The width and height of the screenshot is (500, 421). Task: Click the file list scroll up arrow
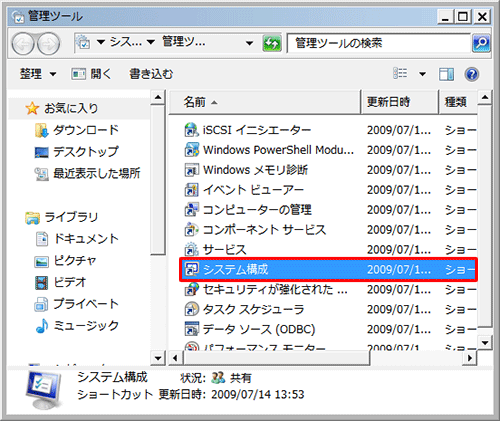click(485, 97)
